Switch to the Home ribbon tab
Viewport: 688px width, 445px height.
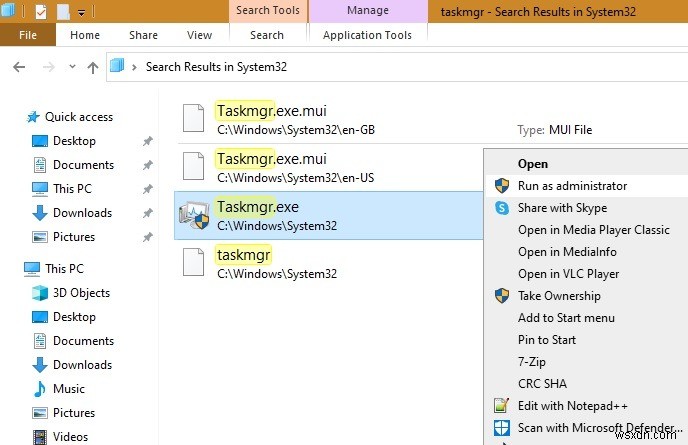click(x=85, y=35)
